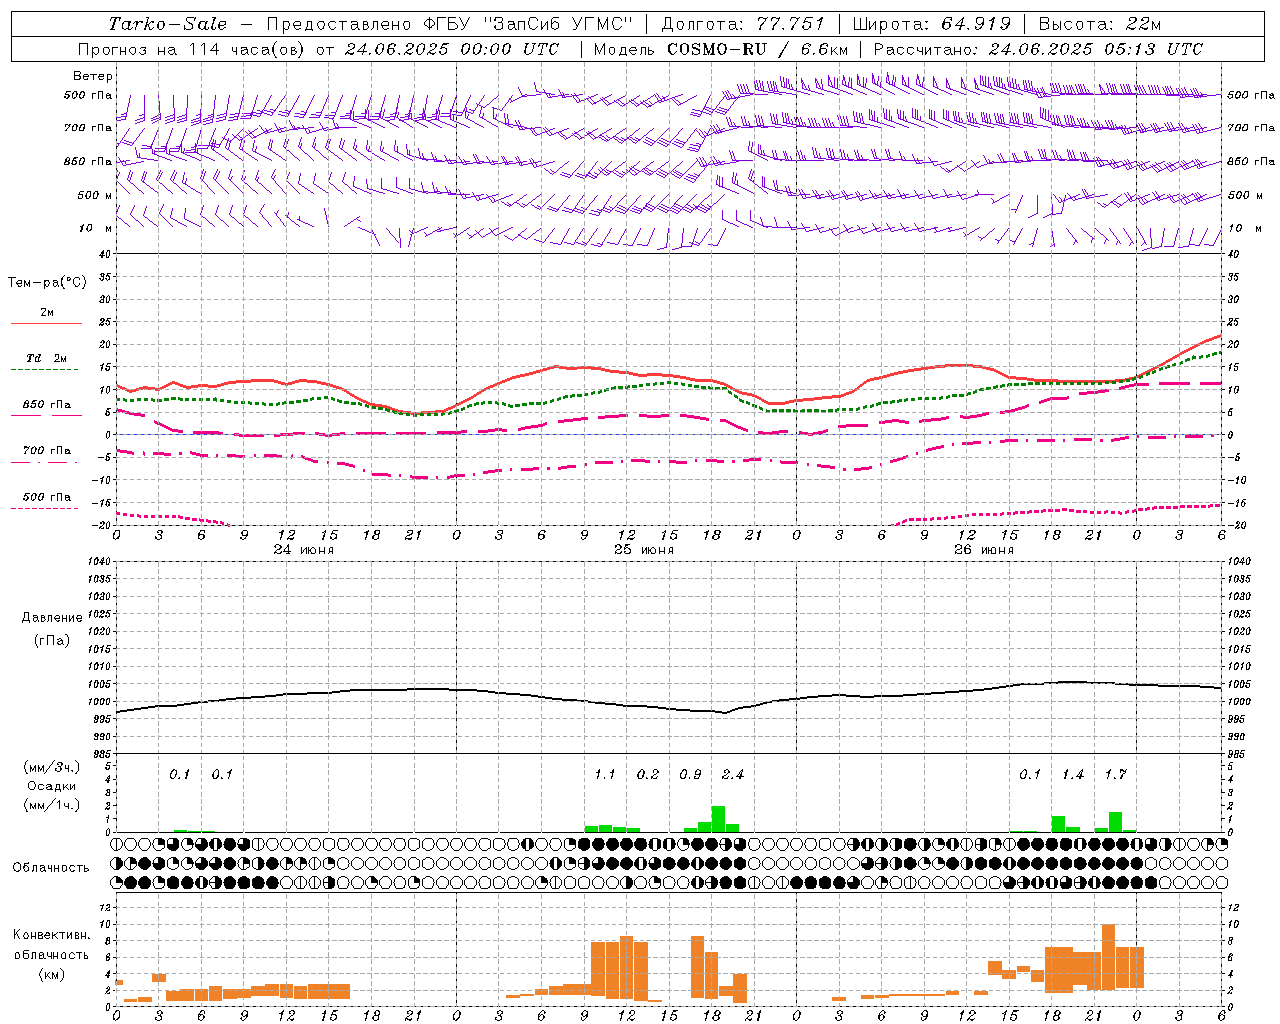Click the solid line sample under the '2м' legend
The width and height of the screenshot is (1280, 1024).
click(46, 323)
